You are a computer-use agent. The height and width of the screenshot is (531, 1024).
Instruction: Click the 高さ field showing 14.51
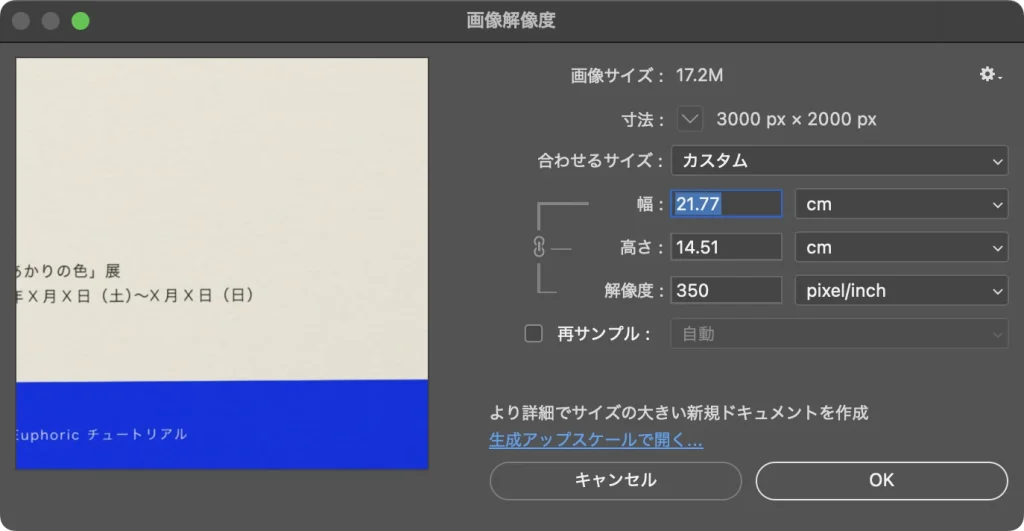(726, 248)
